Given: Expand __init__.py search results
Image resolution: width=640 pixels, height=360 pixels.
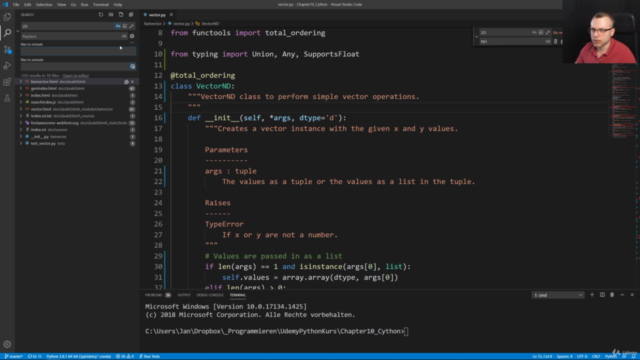Looking at the screenshot, I should [x=21, y=137].
